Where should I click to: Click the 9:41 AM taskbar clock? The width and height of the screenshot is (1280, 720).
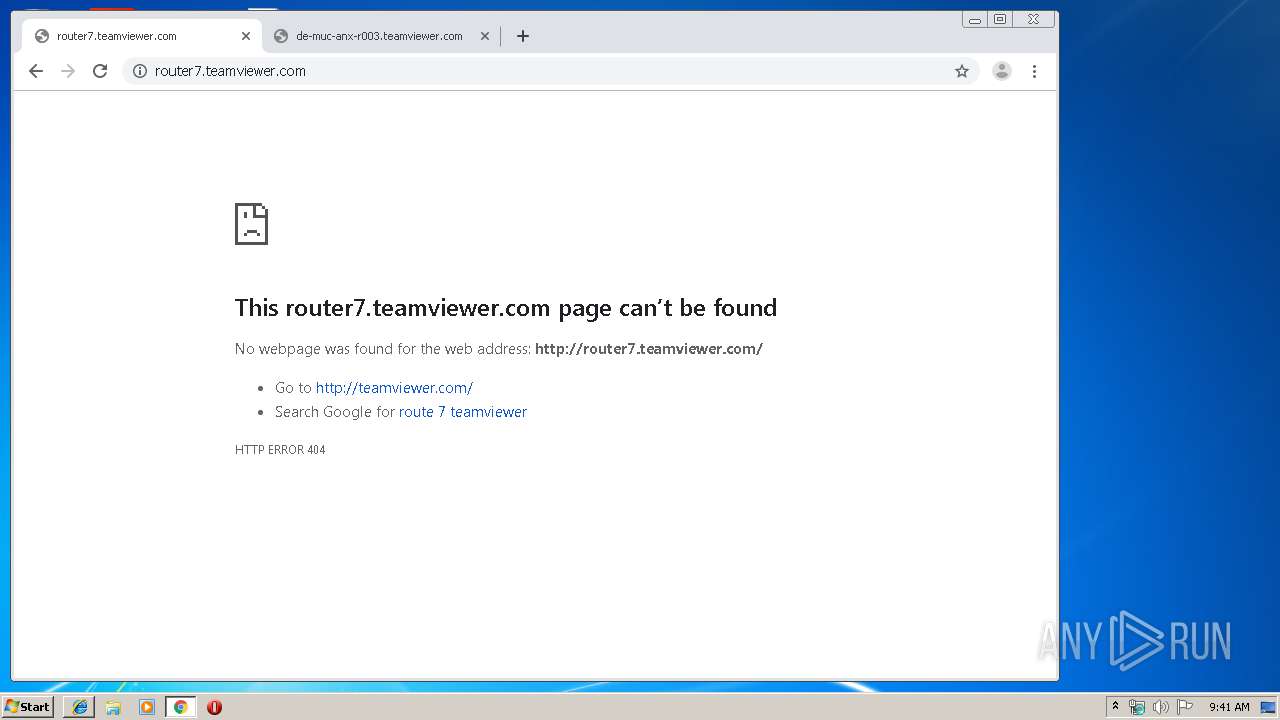point(1229,707)
